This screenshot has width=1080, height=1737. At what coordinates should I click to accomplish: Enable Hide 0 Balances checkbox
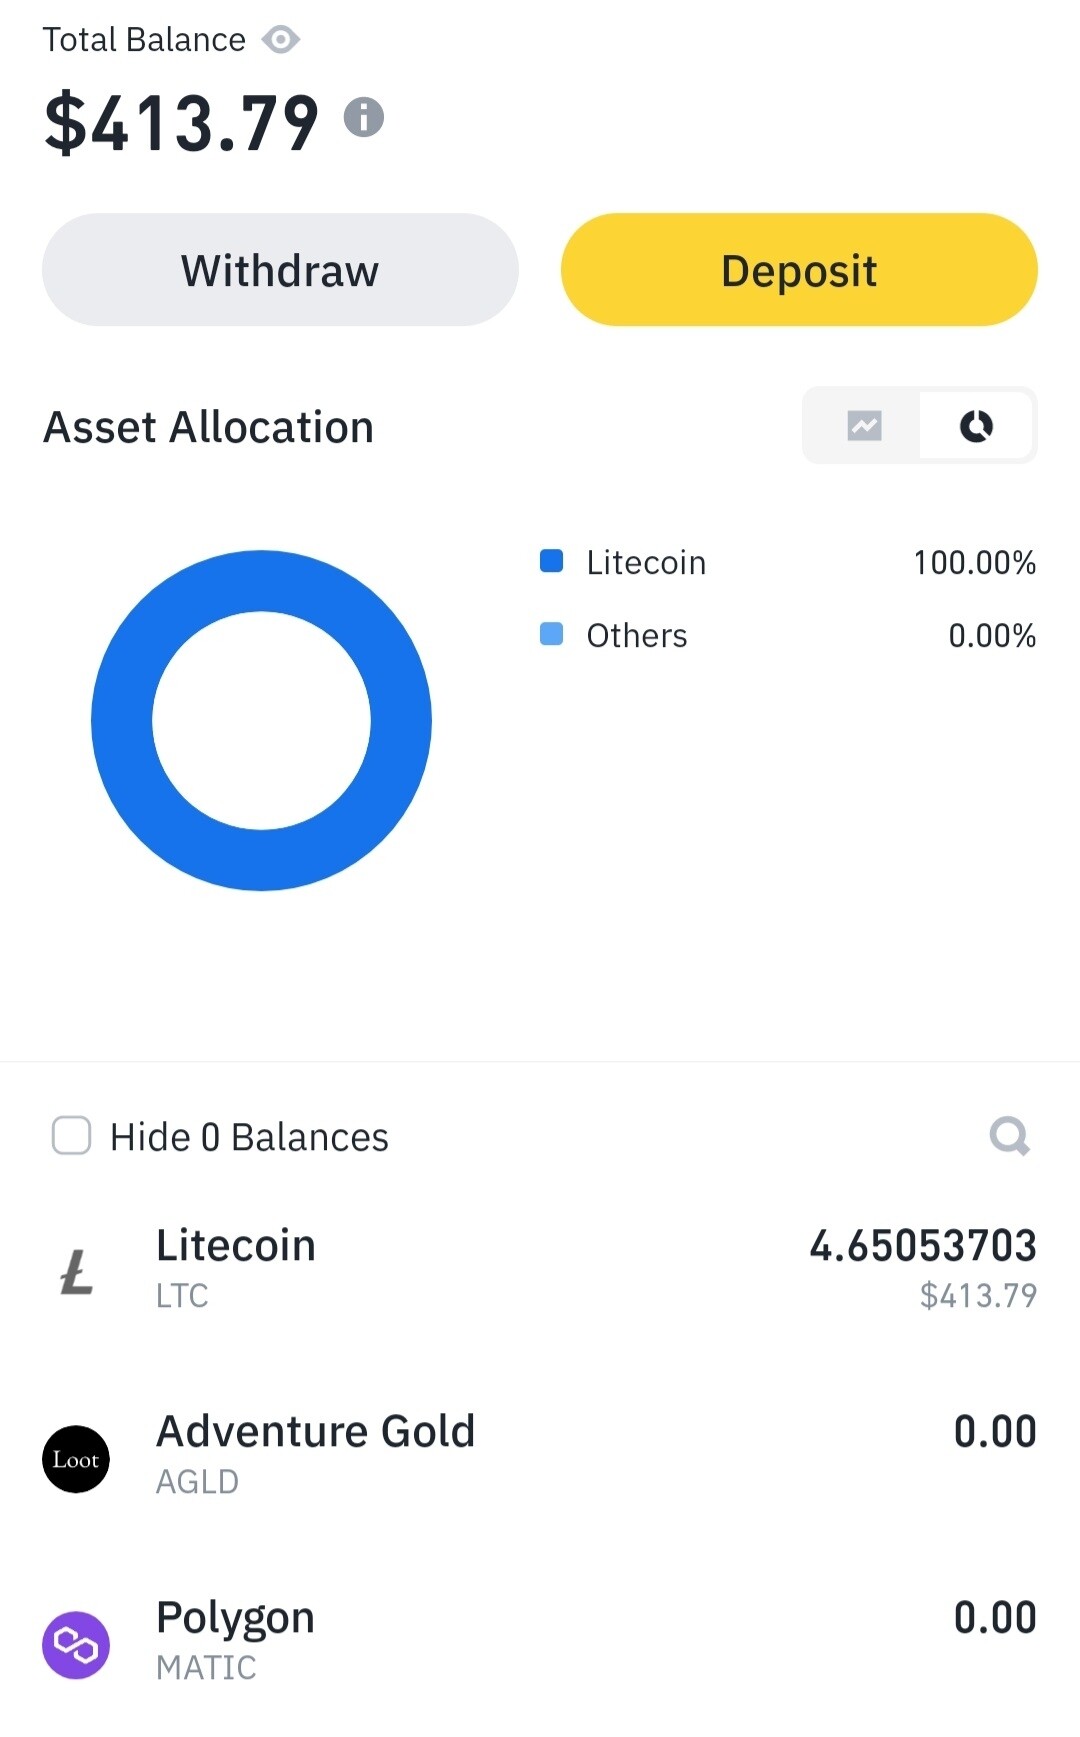click(71, 1136)
